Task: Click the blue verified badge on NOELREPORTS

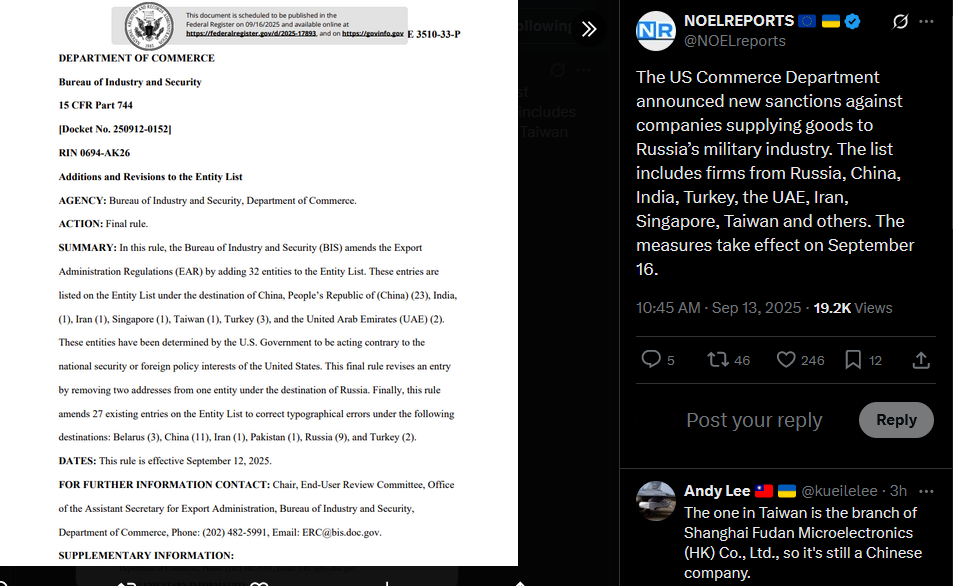Action: pos(853,21)
